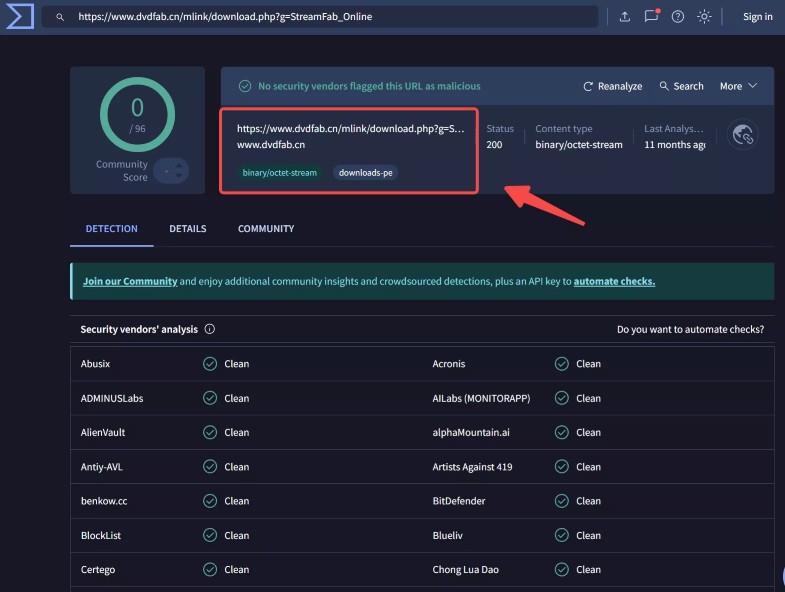This screenshot has height=592, width=785.
Task: Click info icon beside Security vendors' analysis
Action: (210, 329)
